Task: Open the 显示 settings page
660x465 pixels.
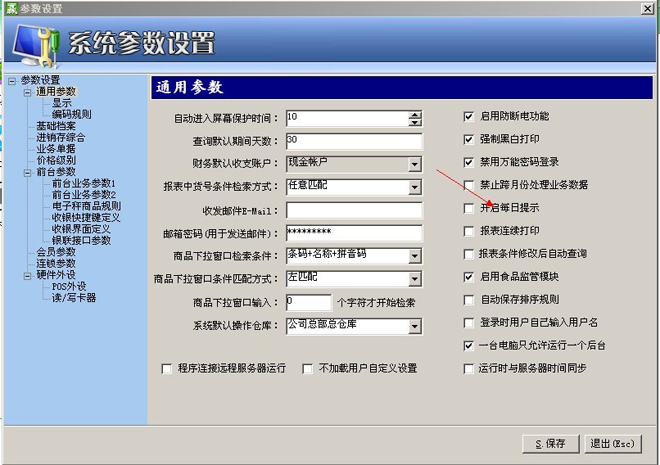Action: point(61,103)
